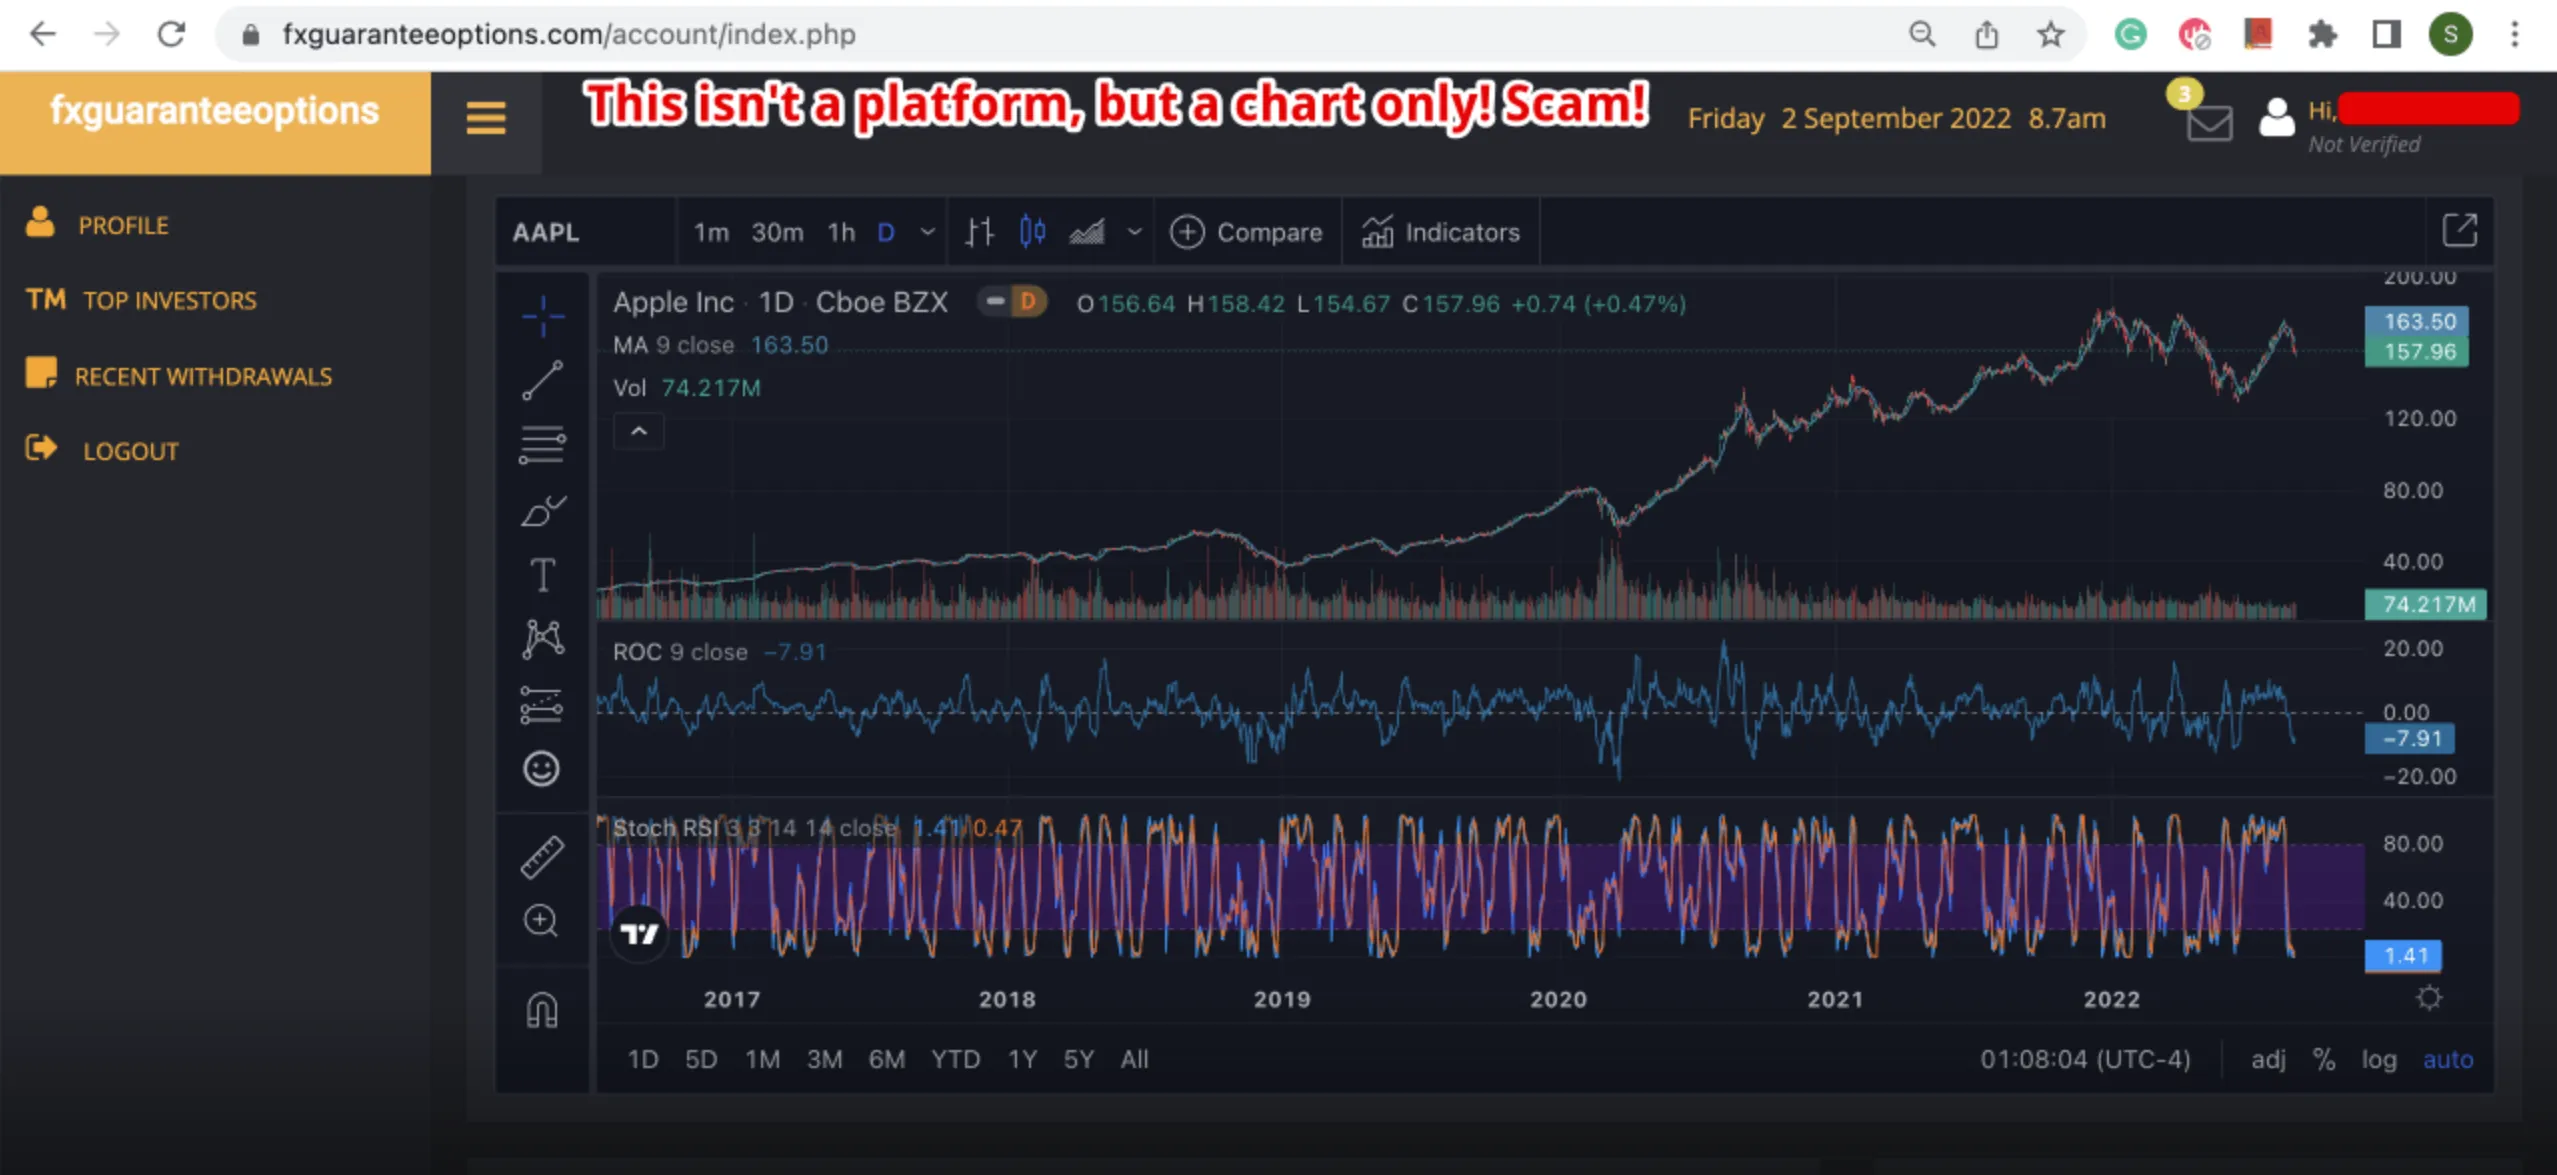Viewport: 2557px width, 1175px height.
Task: Select the Text annotation tool
Action: pyautogui.click(x=543, y=575)
